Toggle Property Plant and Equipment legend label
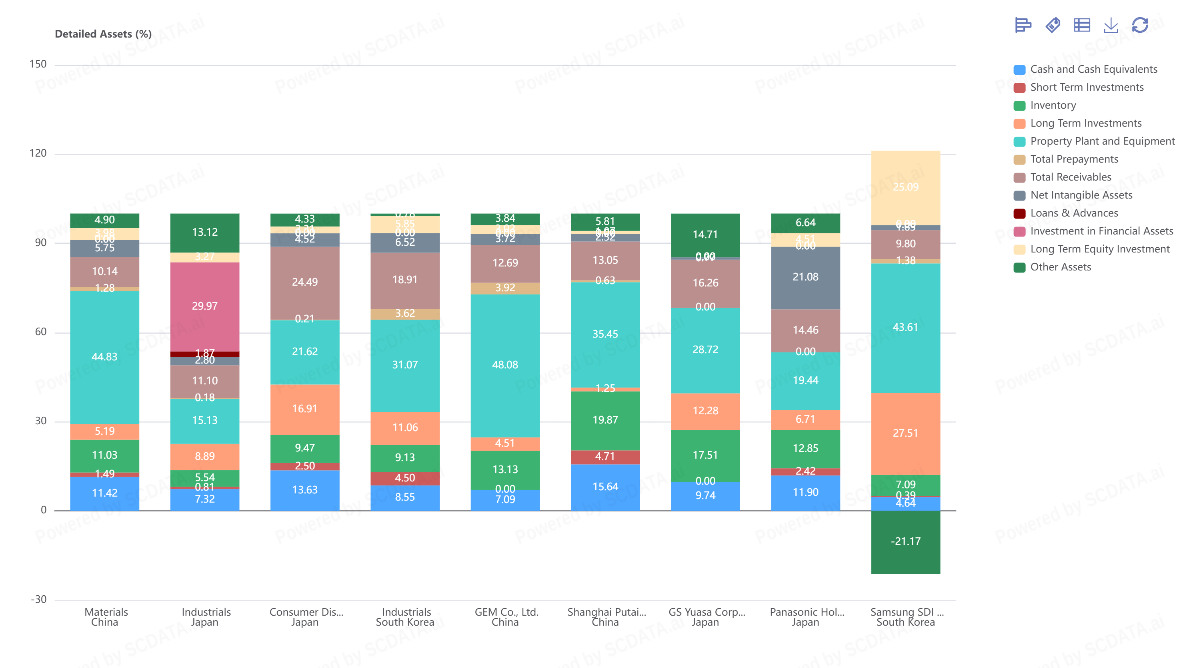The width and height of the screenshot is (1195, 668). coord(1102,142)
